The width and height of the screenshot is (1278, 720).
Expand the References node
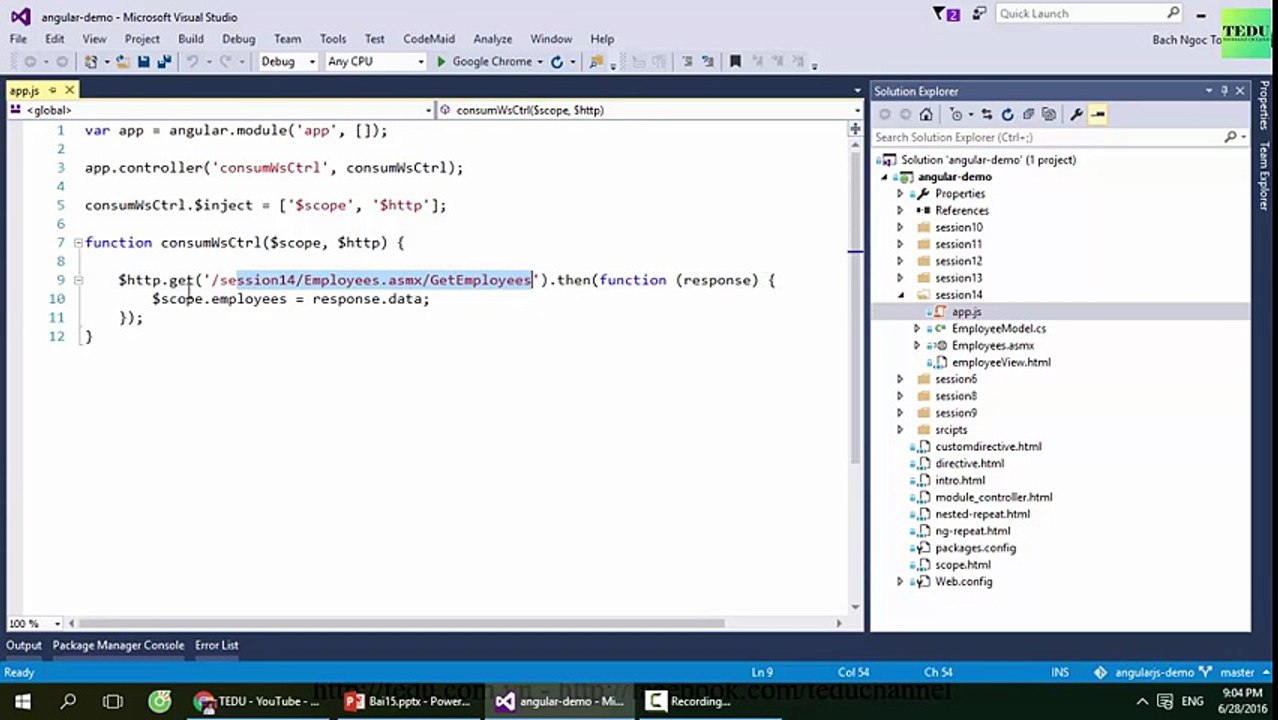pos(900,210)
